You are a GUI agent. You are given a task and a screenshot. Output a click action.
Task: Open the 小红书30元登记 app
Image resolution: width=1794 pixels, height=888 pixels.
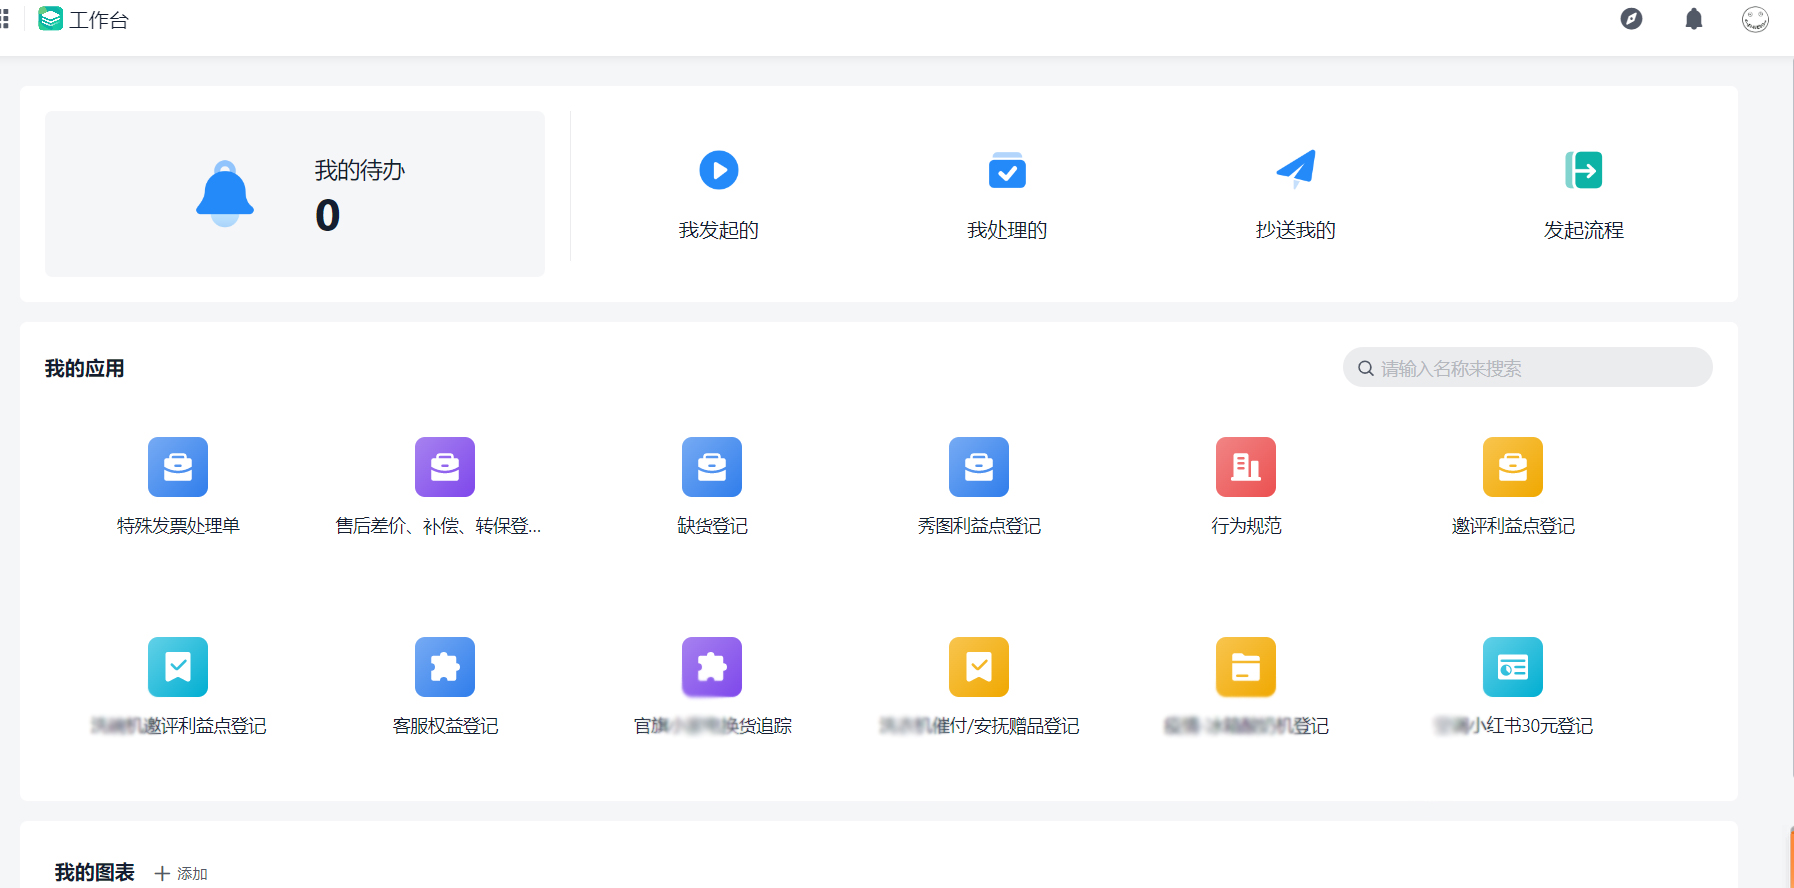point(1512,667)
